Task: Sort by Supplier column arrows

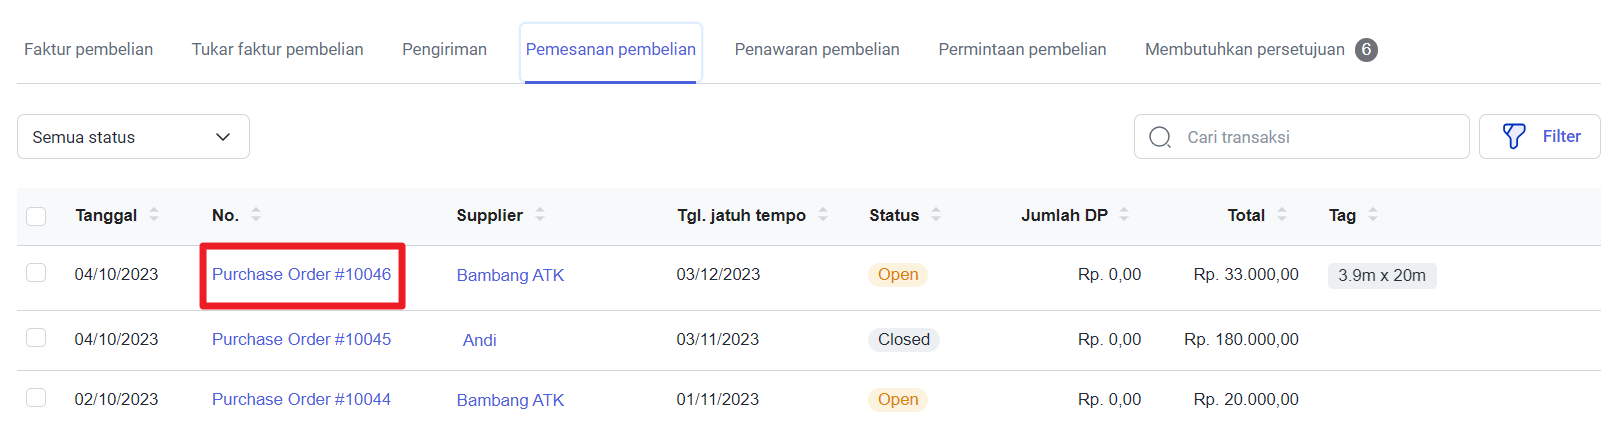Action: (x=540, y=214)
